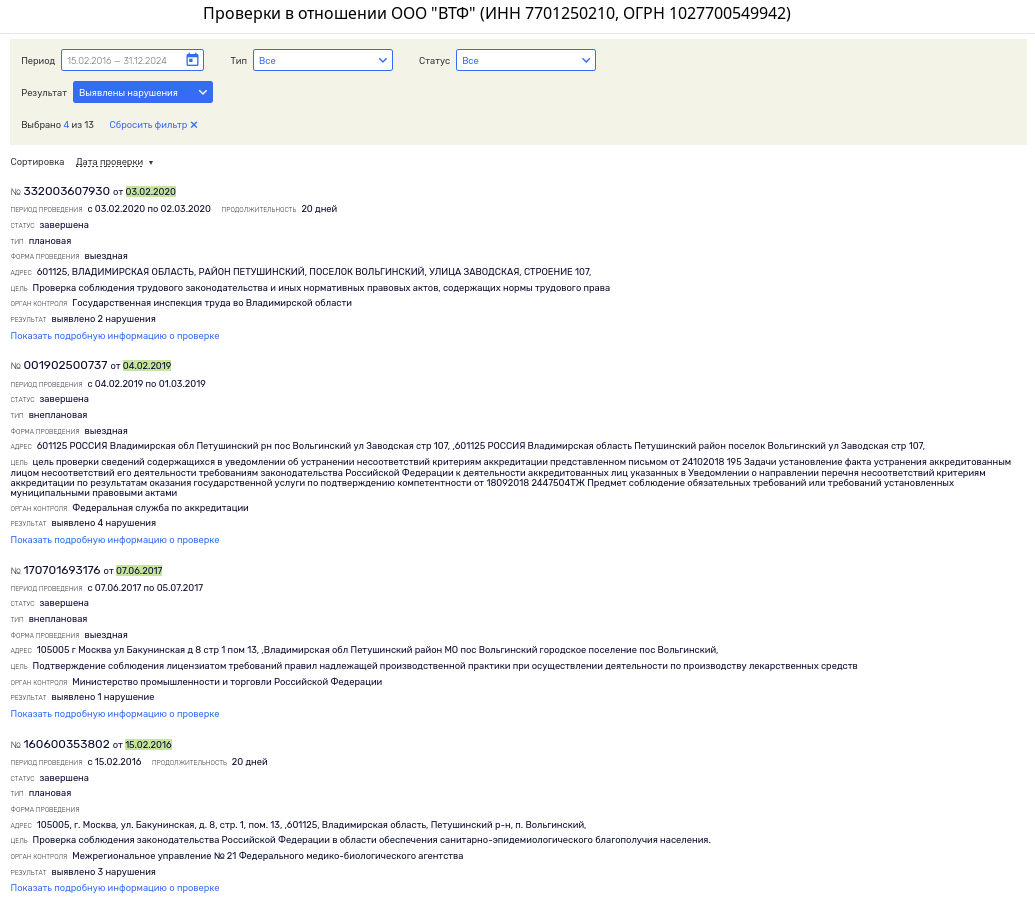Viewport: 1035px width, 907px height.
Task: Show detailed info for inspection 332003607930
Action: (115, 336)
